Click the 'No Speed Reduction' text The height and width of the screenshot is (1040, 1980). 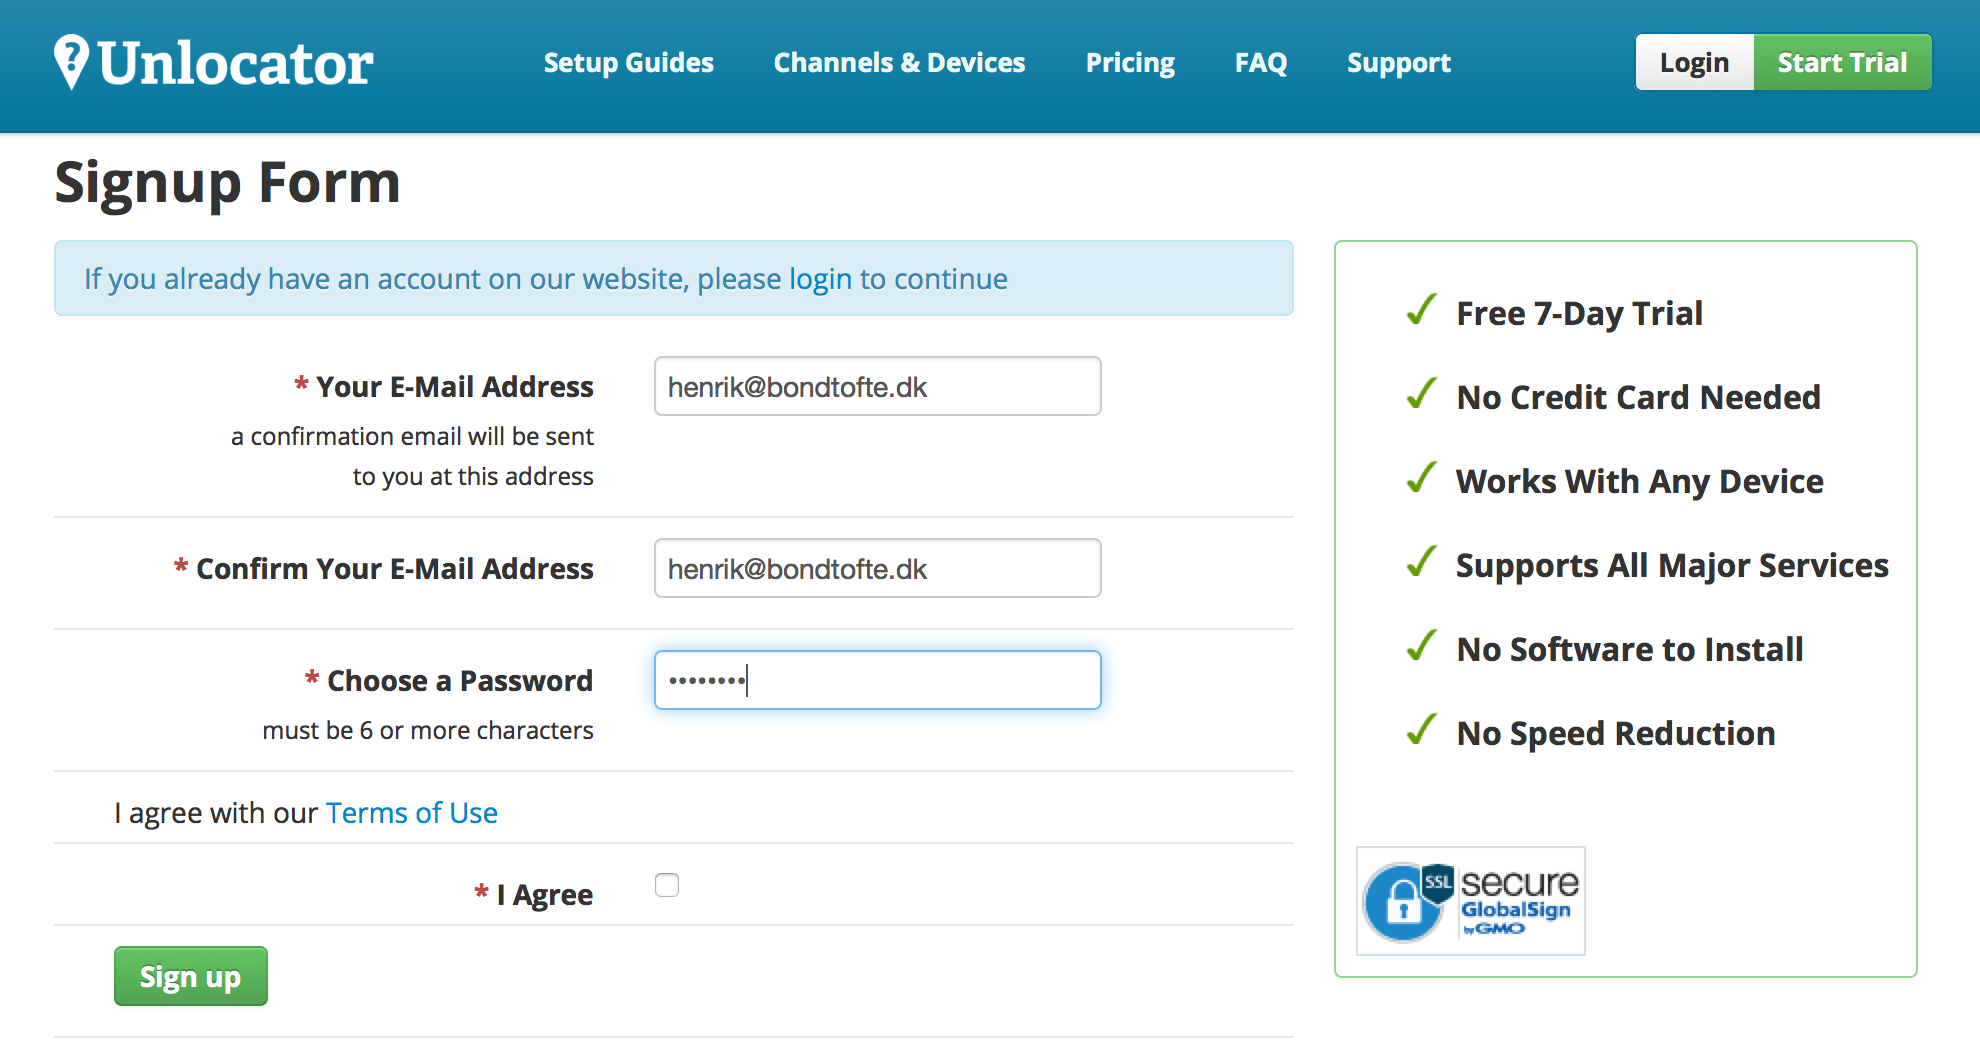pyautogui.click(x=1616, y=734)
